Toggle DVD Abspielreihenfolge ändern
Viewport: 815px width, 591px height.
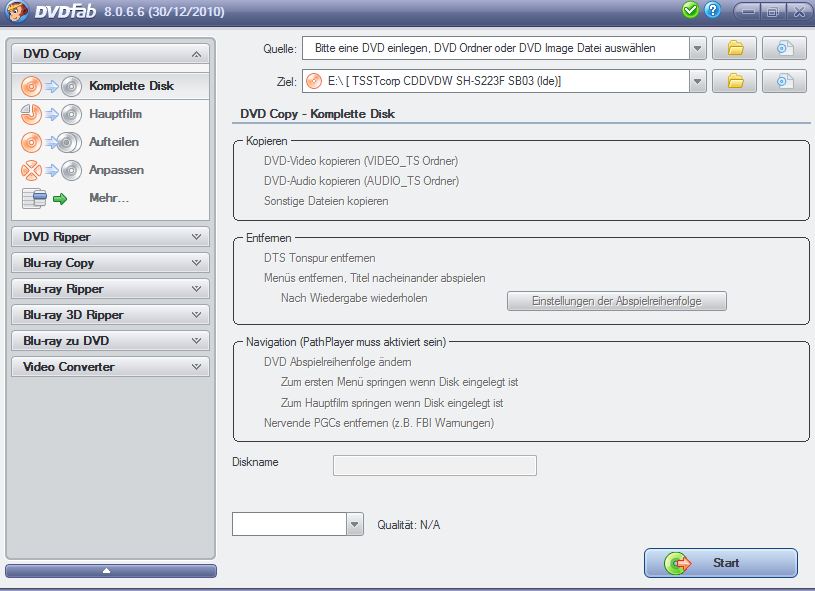coord(337,362)
